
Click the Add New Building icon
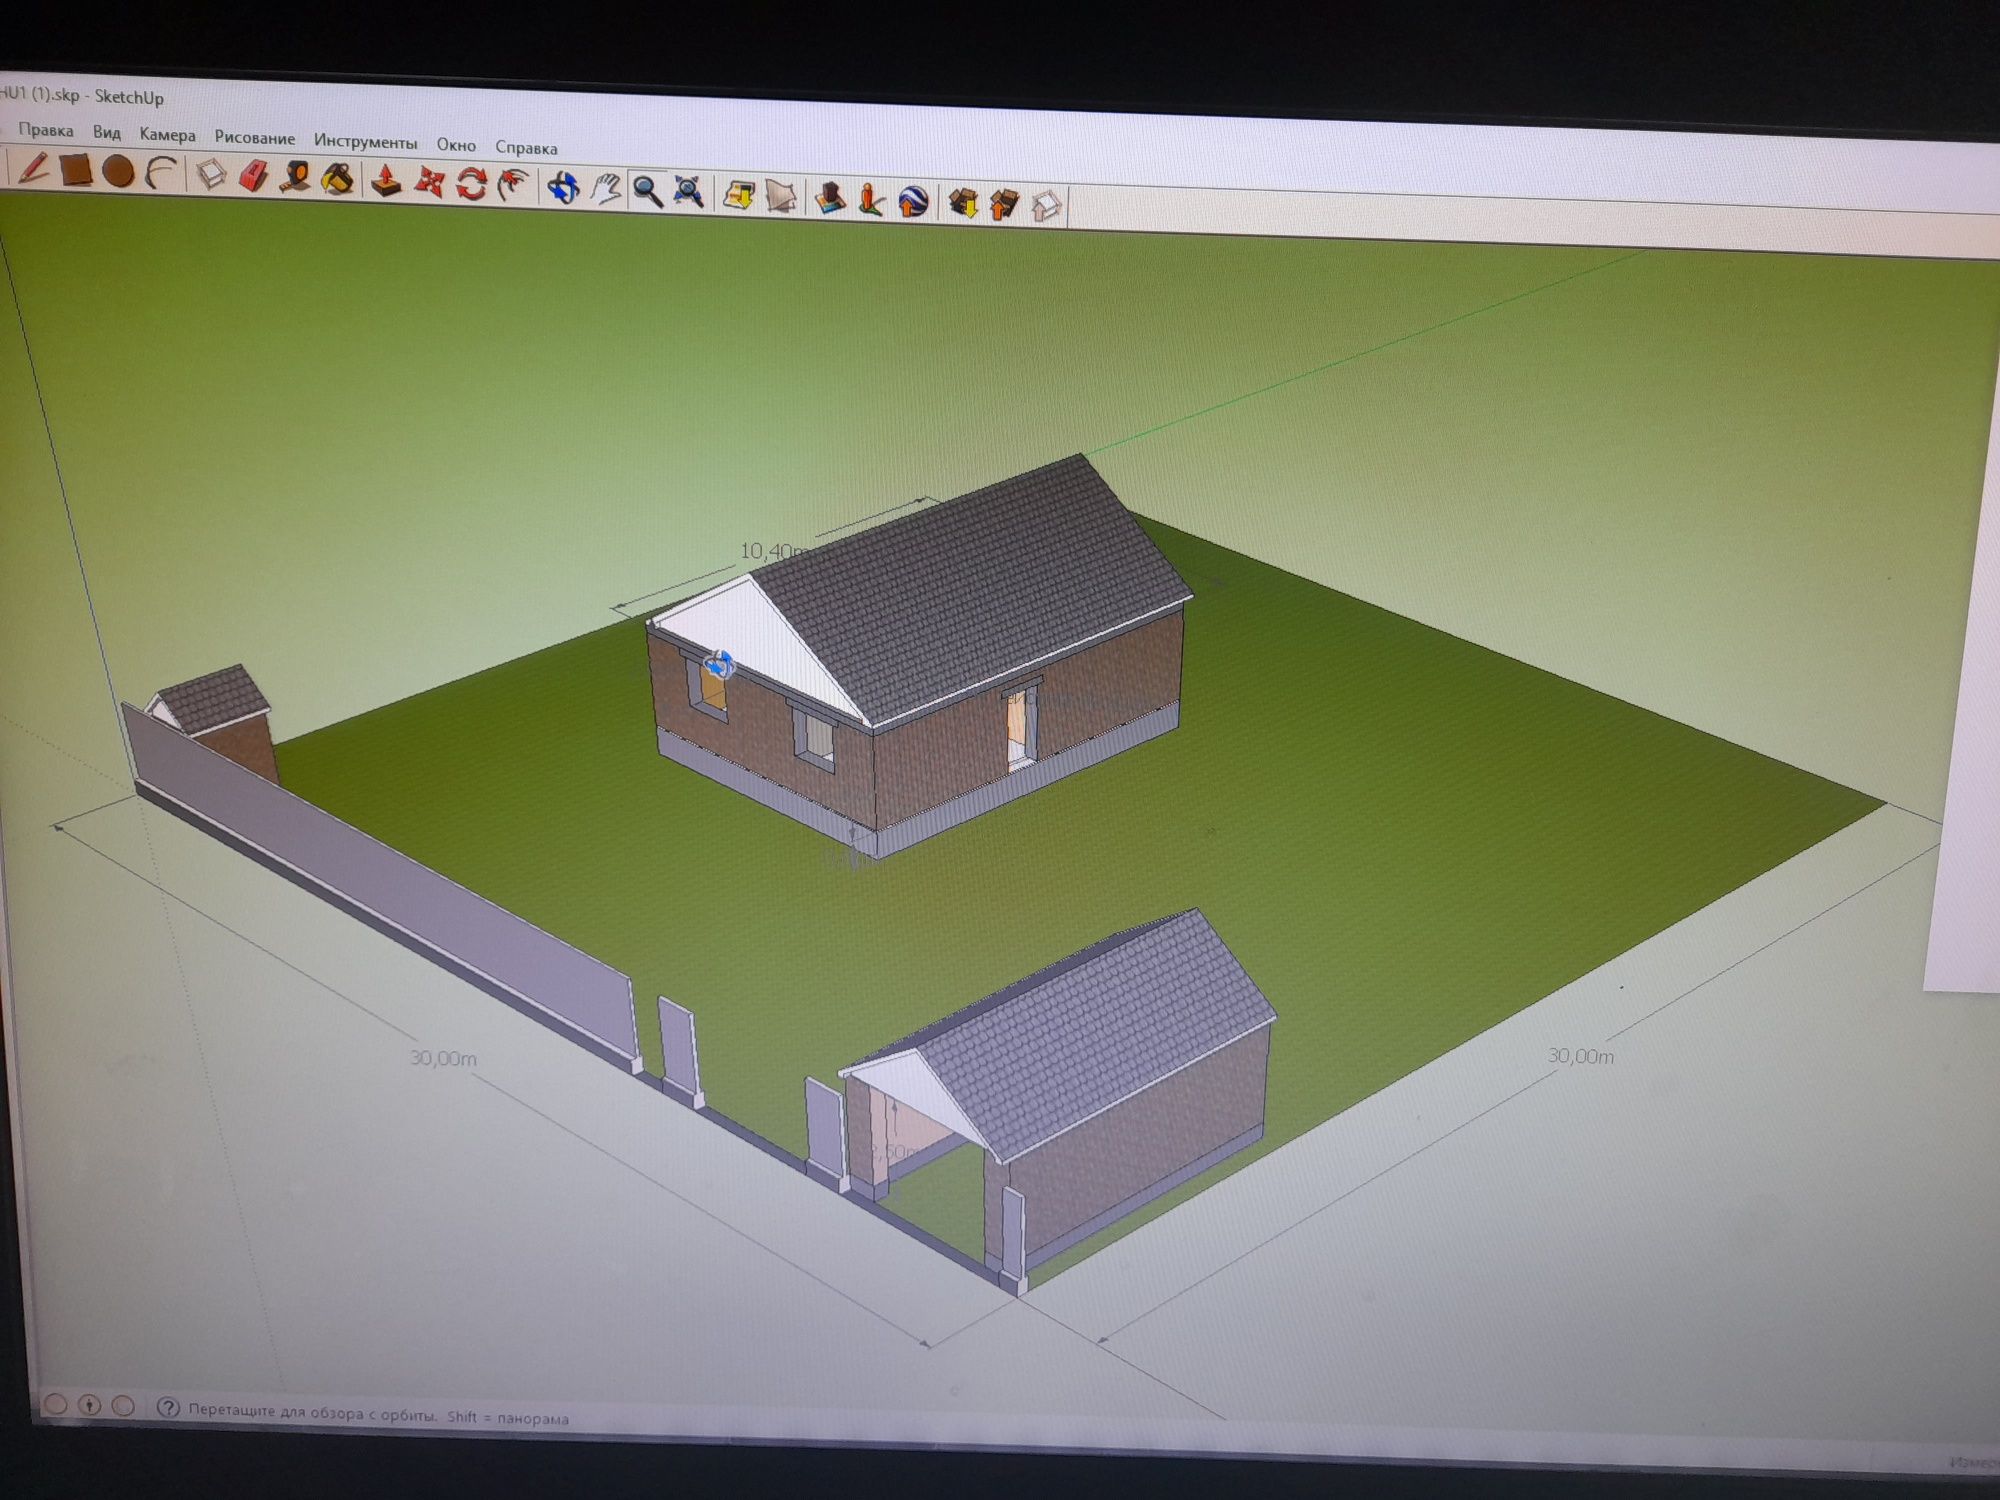pos(829,198)
